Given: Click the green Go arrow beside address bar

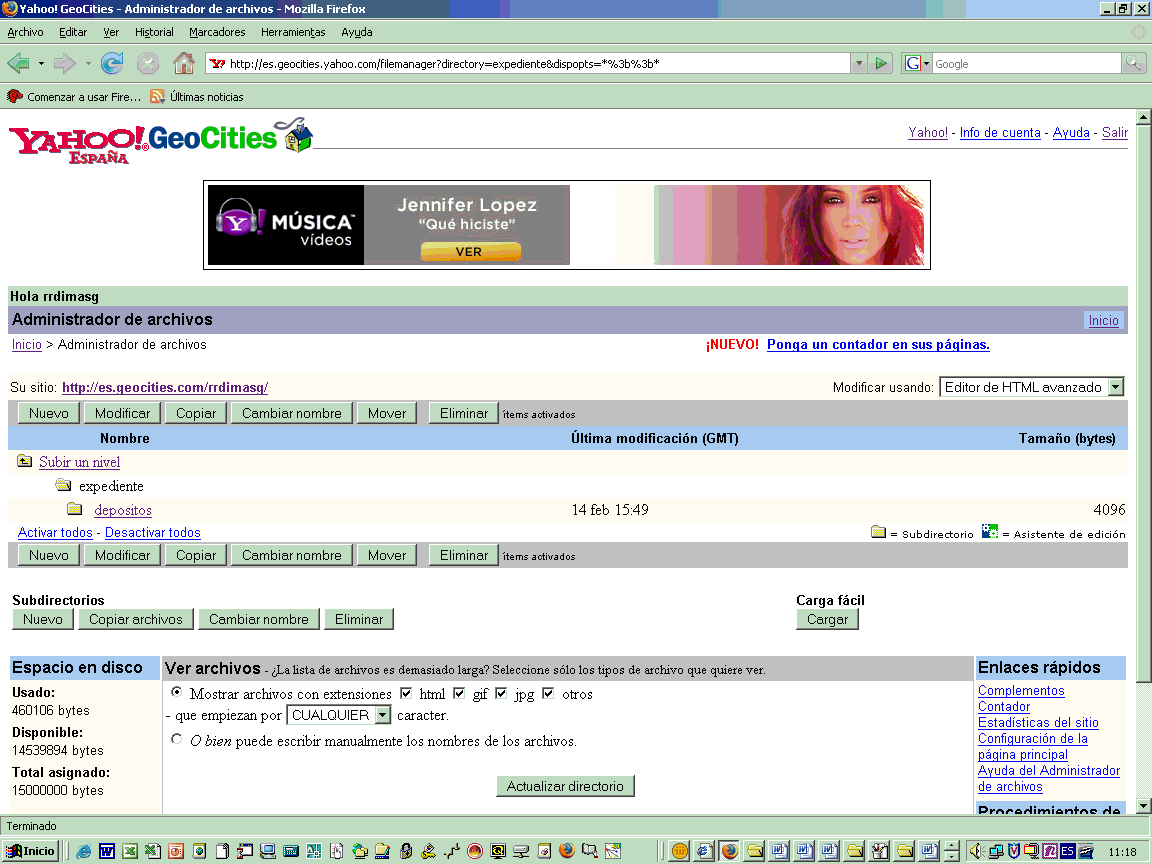Looking at the screenshot, I should (x=881, y=63).
